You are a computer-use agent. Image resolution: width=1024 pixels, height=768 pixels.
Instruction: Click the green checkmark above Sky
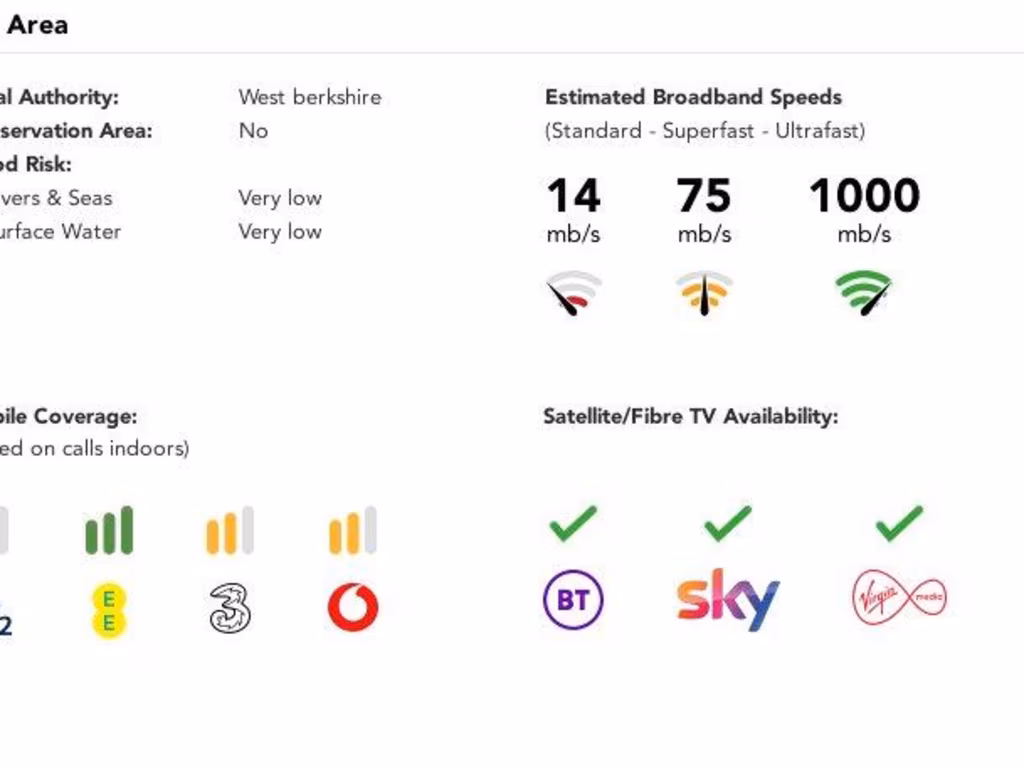[727, 523]
